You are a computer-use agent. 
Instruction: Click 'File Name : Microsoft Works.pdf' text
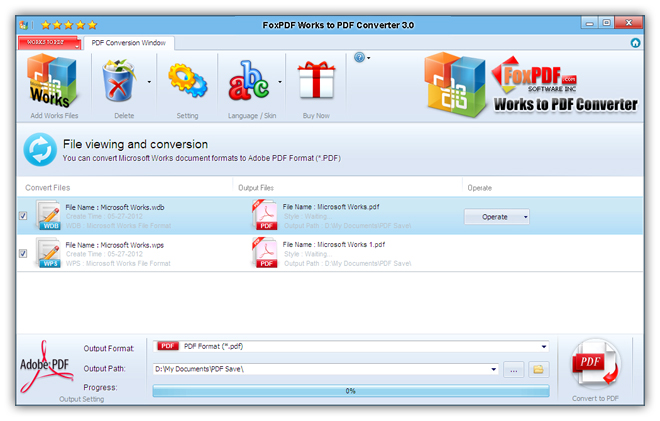click(331, 207)
